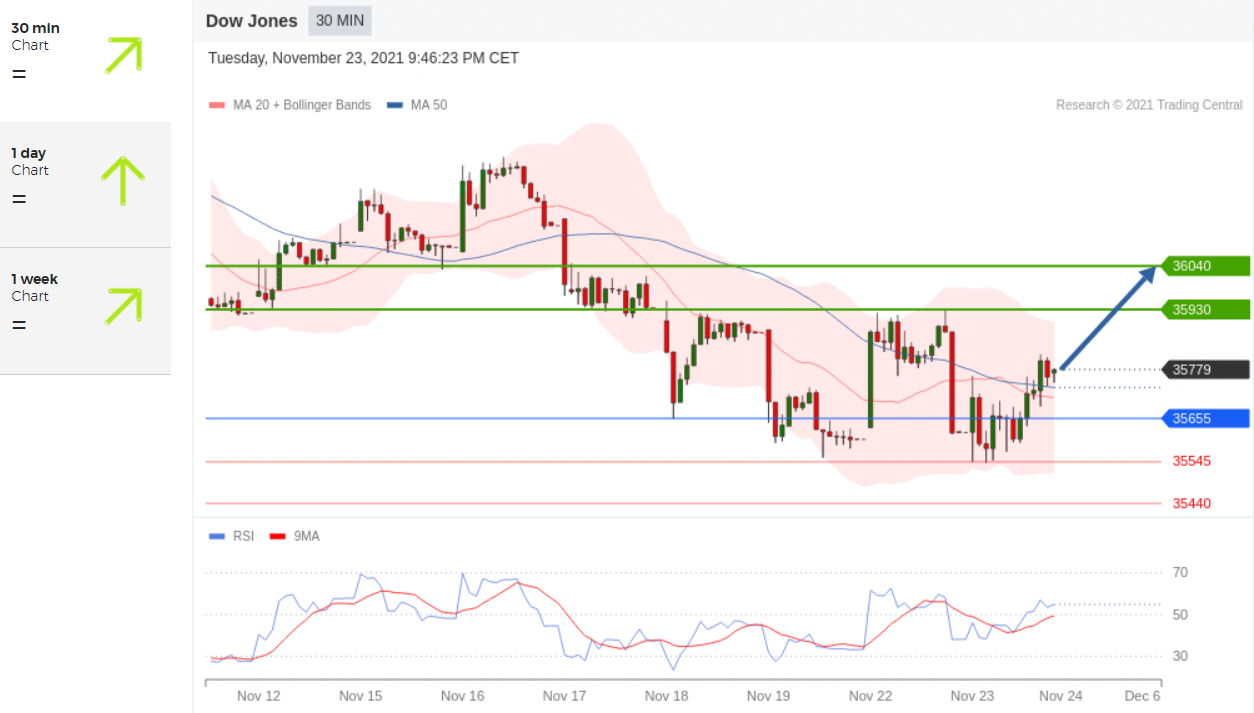Click the 36040 resistance price label
This screenshot has height=713, width=1254.
(x=1204, y=266)
